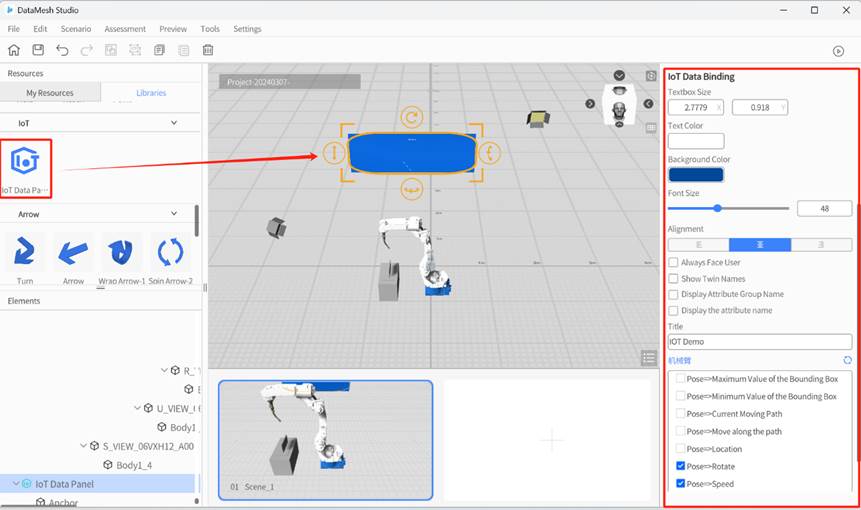Pick the Turn arrow resource
861x510 pixels.
click(25, 253)
